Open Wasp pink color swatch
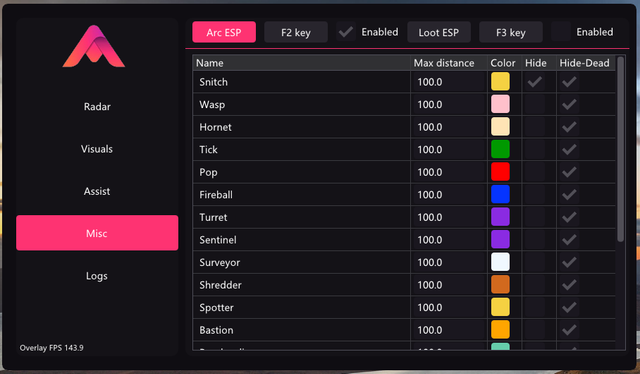Image resolution: width=640 pixels, height=374 pixels. click(500, 104)
